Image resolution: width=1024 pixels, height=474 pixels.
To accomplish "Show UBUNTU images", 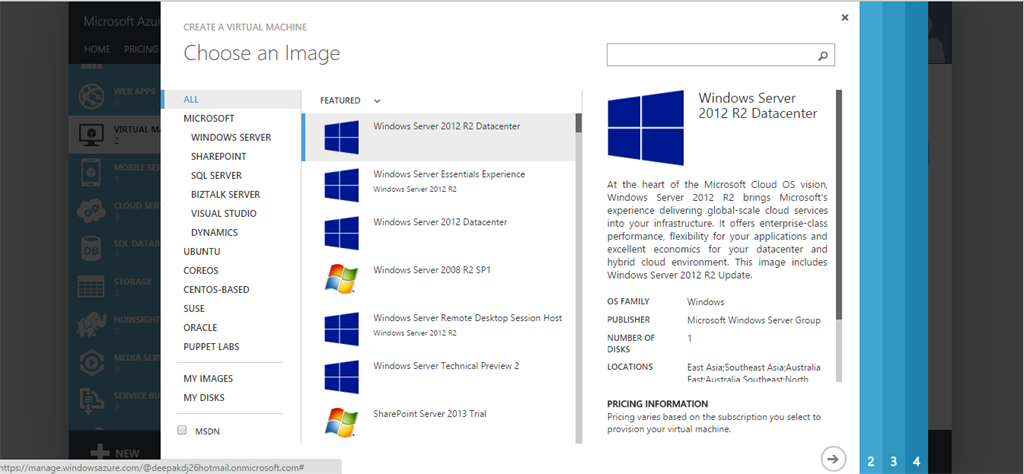I will (x=202, y=251).
